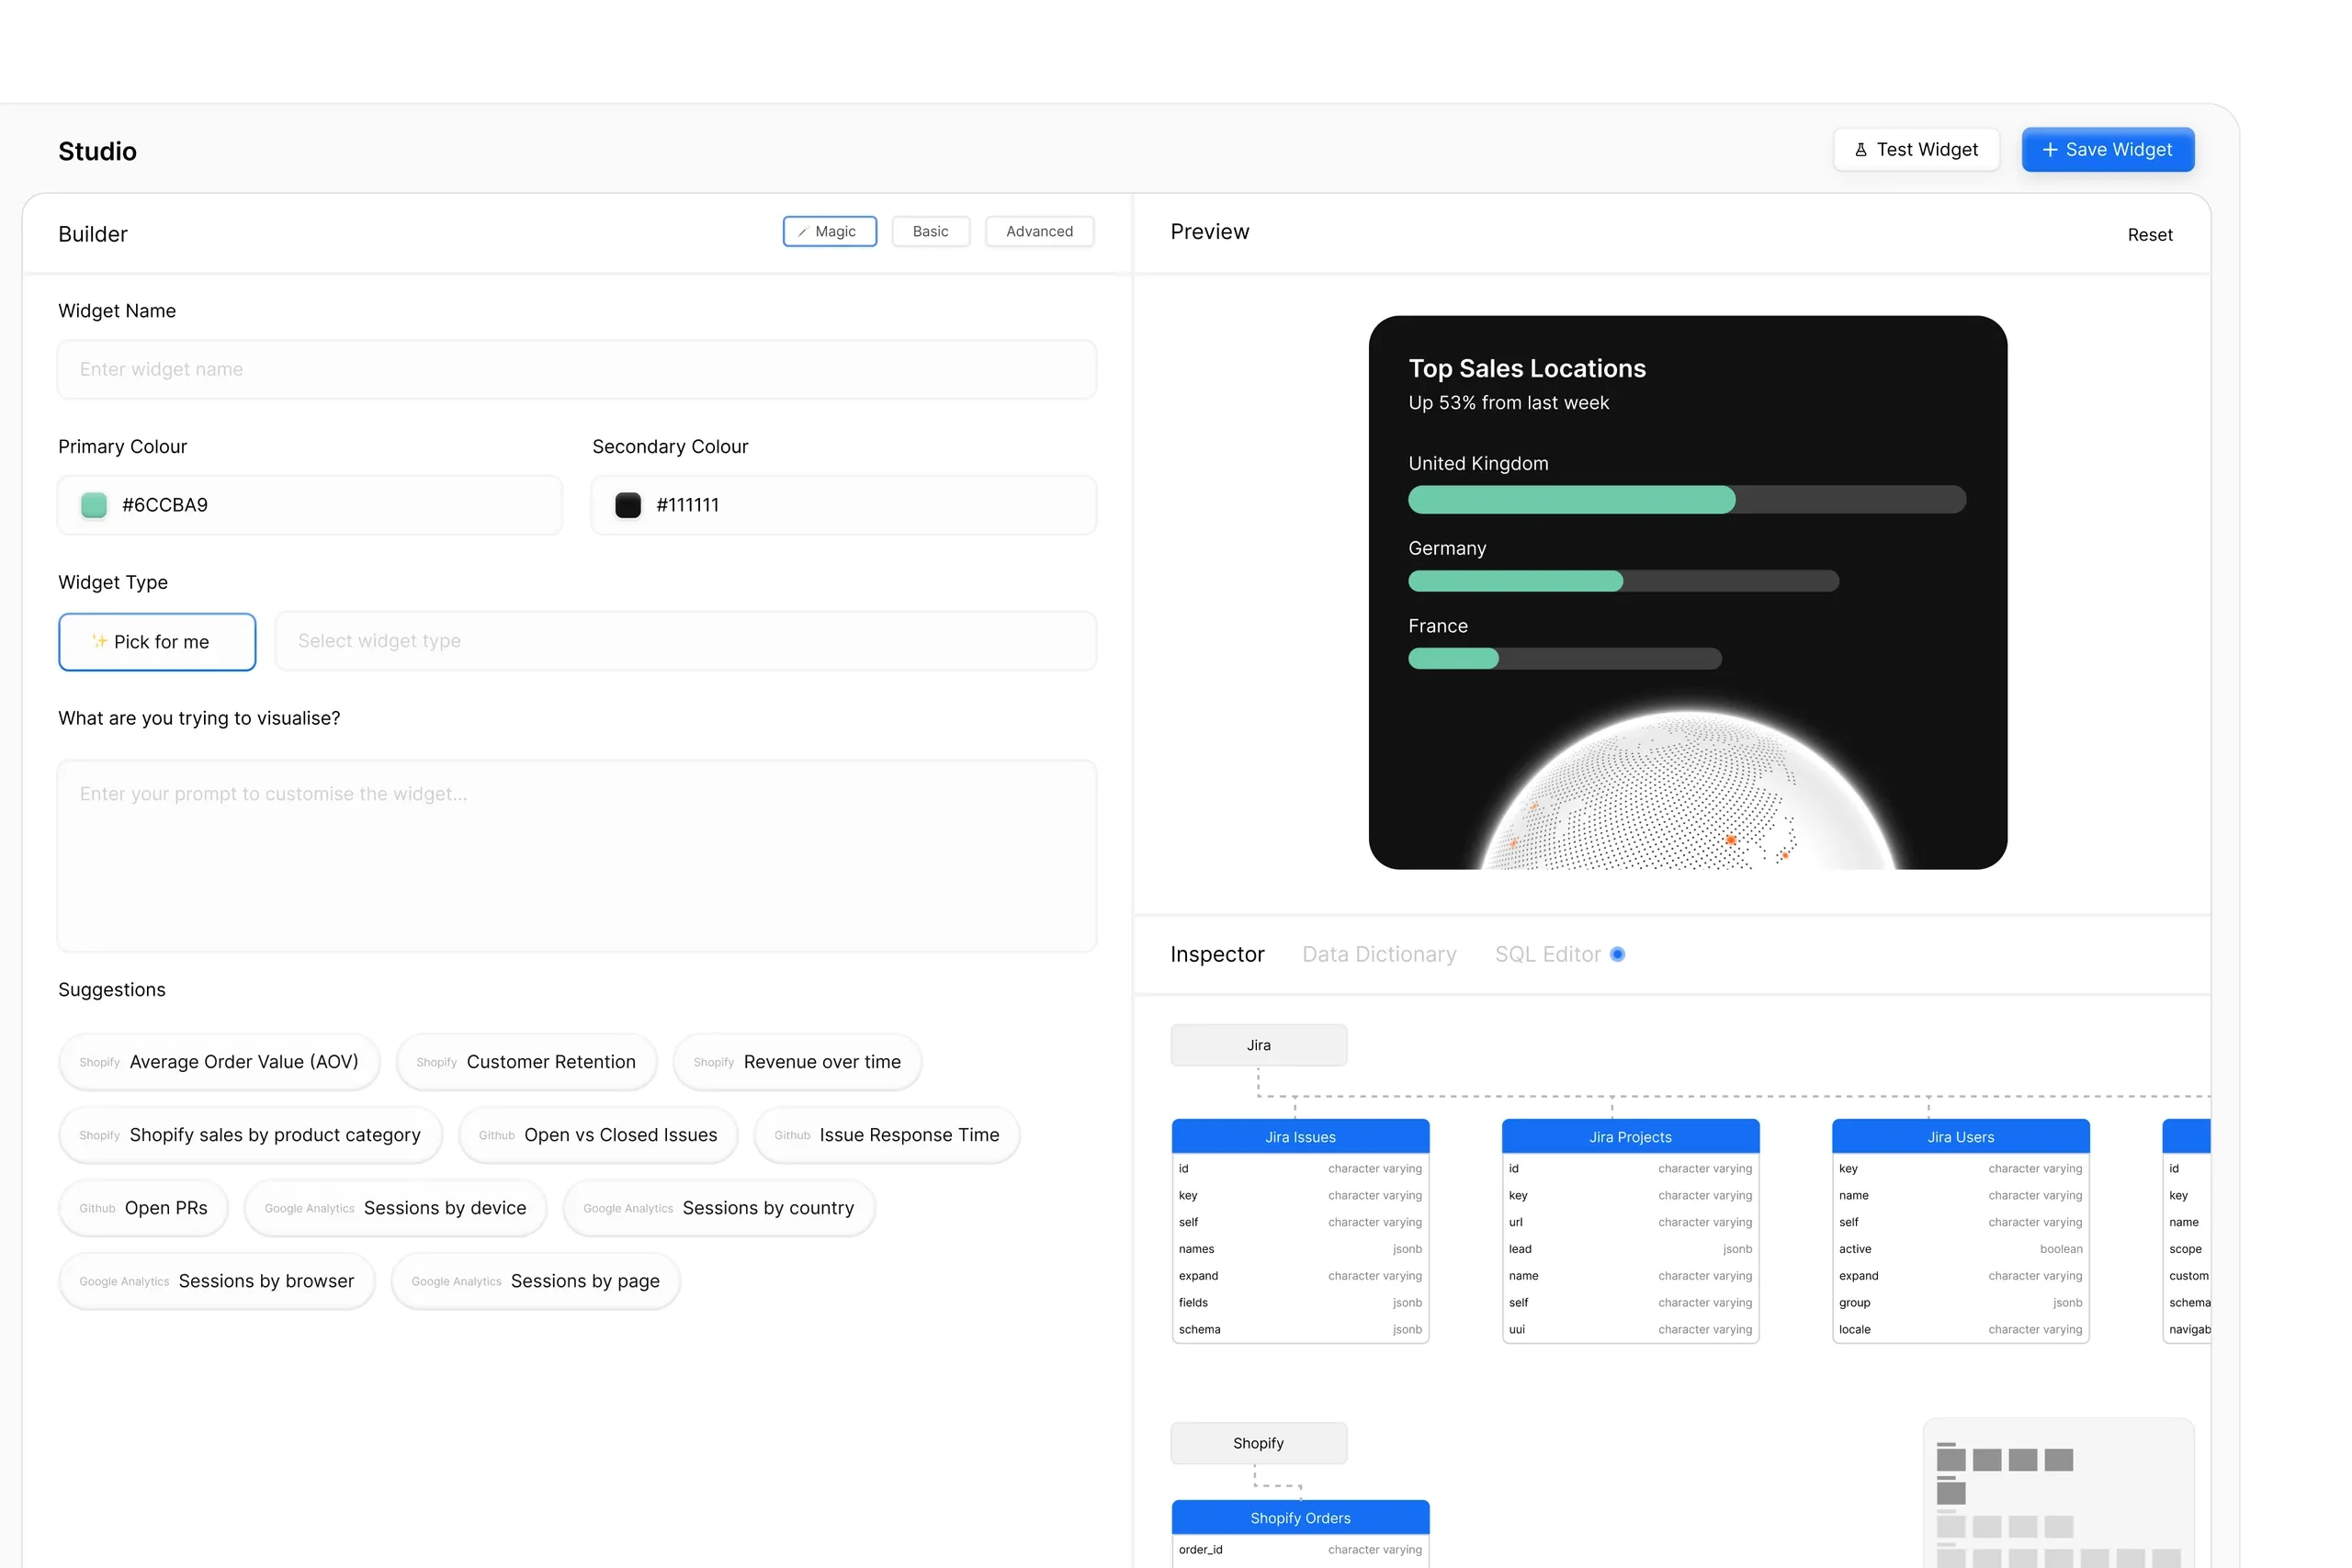
Task: Click the Test Widget button
Action: point(1916,150)
